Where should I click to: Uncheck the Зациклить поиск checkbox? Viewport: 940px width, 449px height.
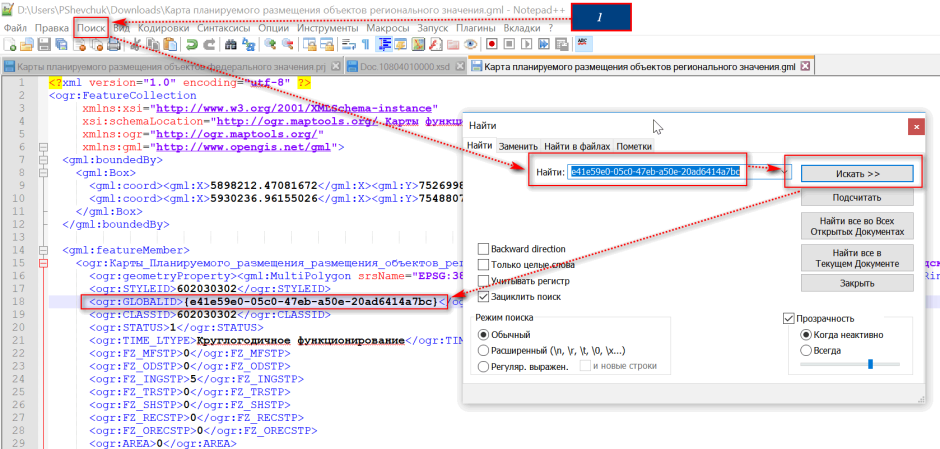point(483,297)
